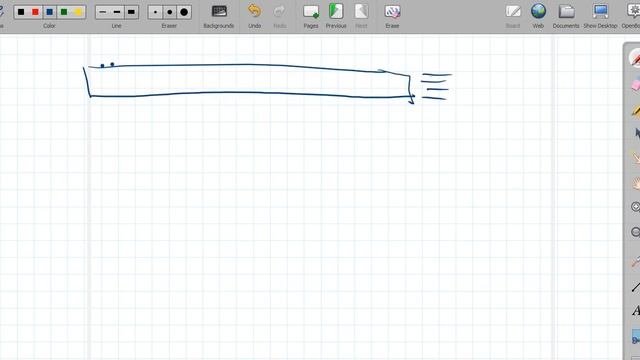This screenshot has height=360, width=640.
Task: Click the greyed-out Redo arrow
Action: (280, 16)
